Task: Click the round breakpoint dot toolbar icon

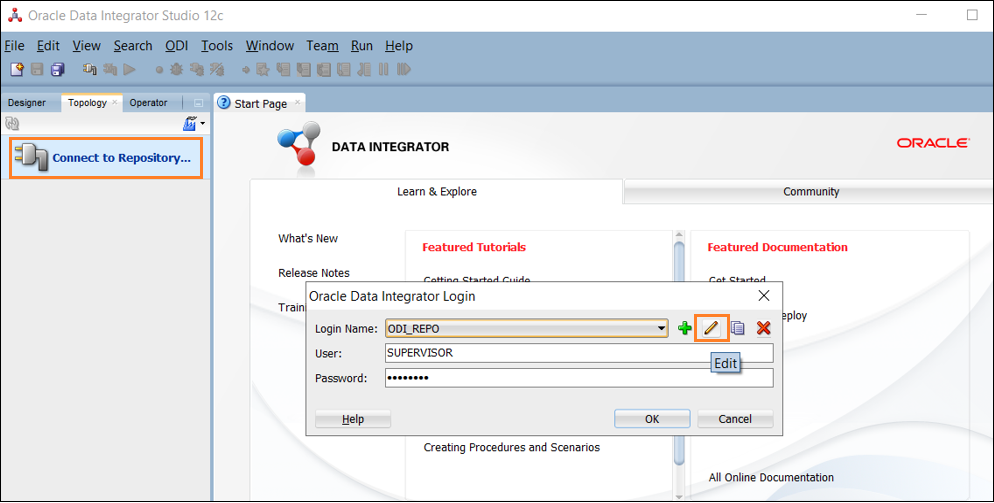Action: pyautogui.click(x=159, y=70)
